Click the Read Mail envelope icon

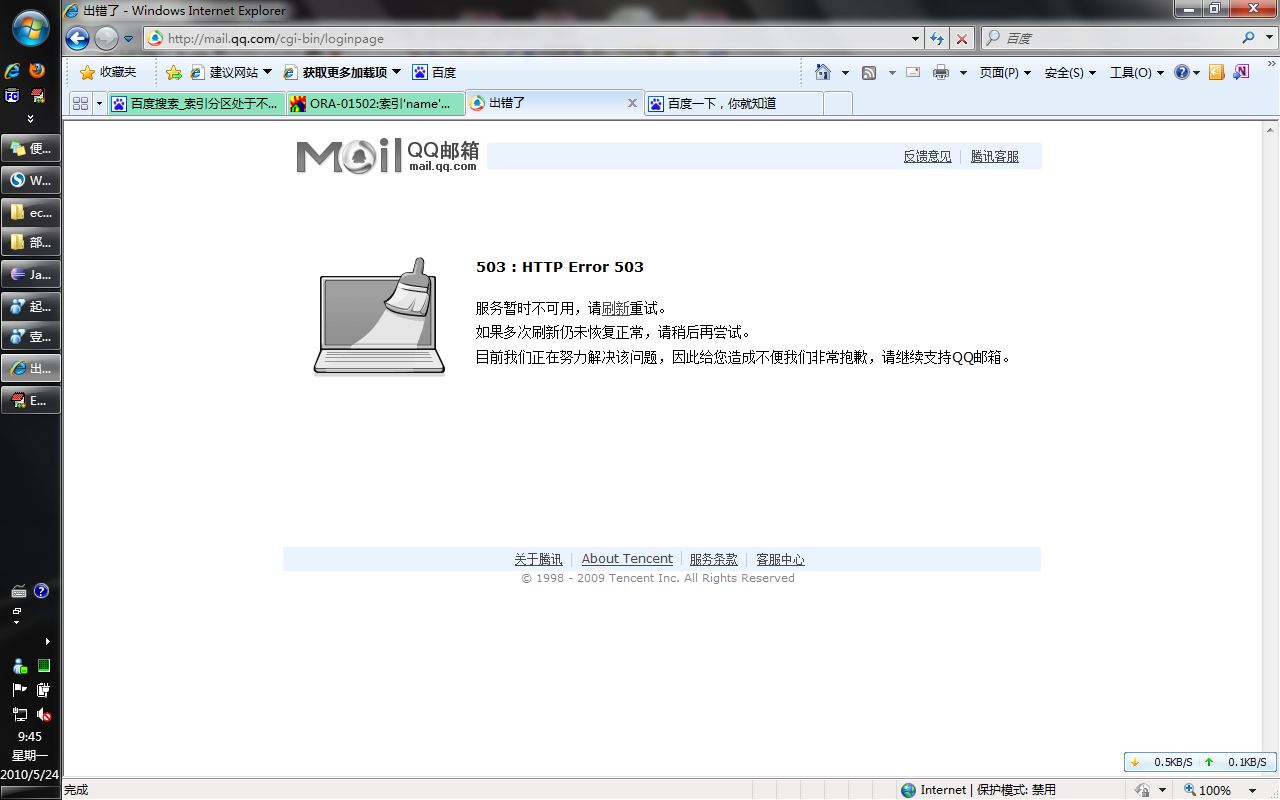click(913, 72)
